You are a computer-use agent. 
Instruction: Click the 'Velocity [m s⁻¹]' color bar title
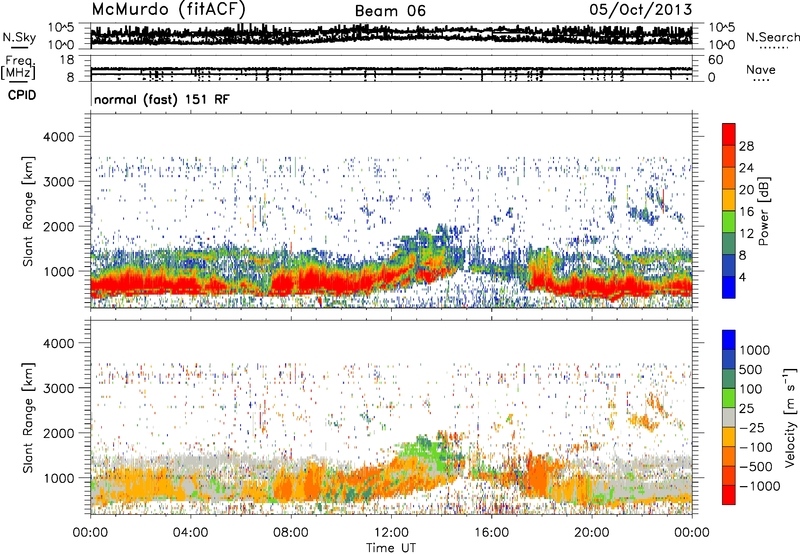click(x=790, y=417)
